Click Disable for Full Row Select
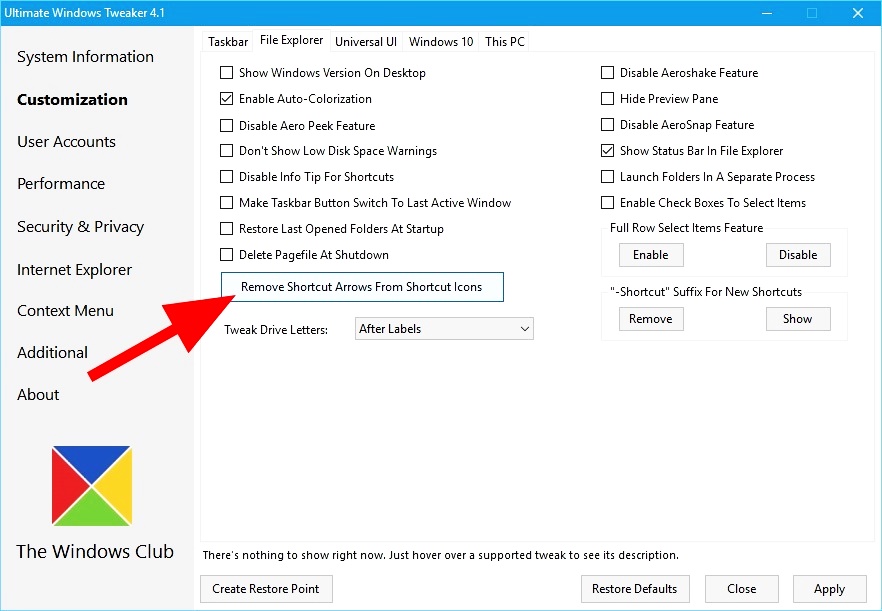 pyautogui.click(x=798, y=255)
